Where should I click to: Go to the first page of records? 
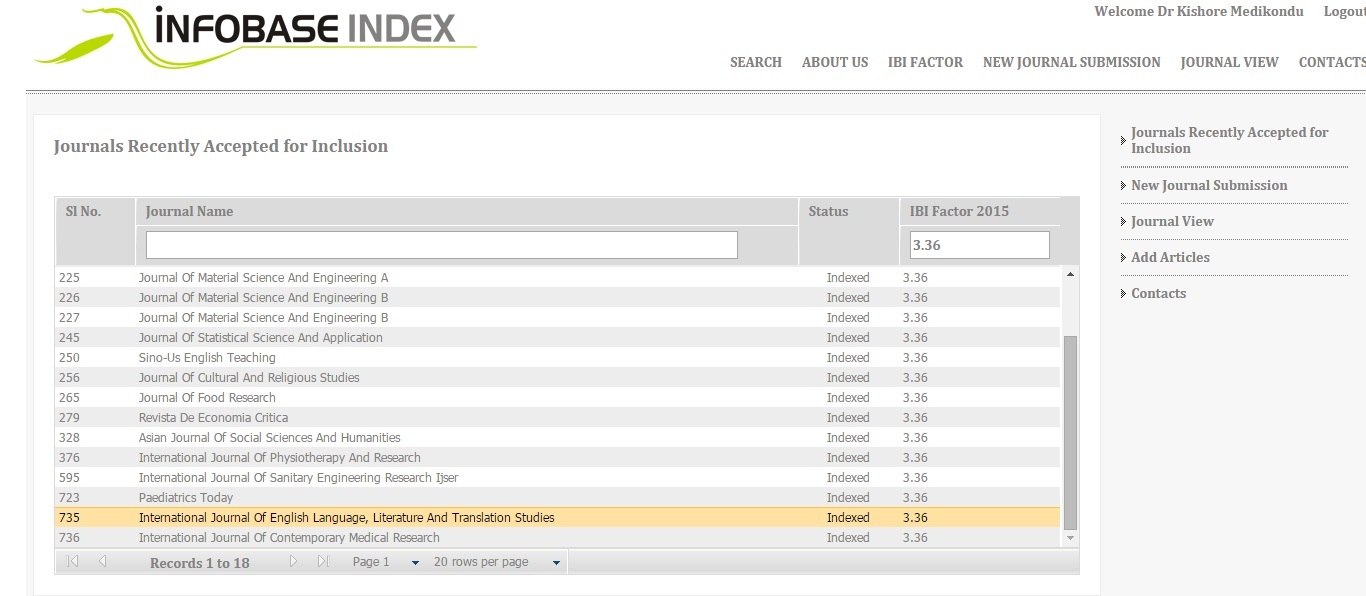pos(72,562)
